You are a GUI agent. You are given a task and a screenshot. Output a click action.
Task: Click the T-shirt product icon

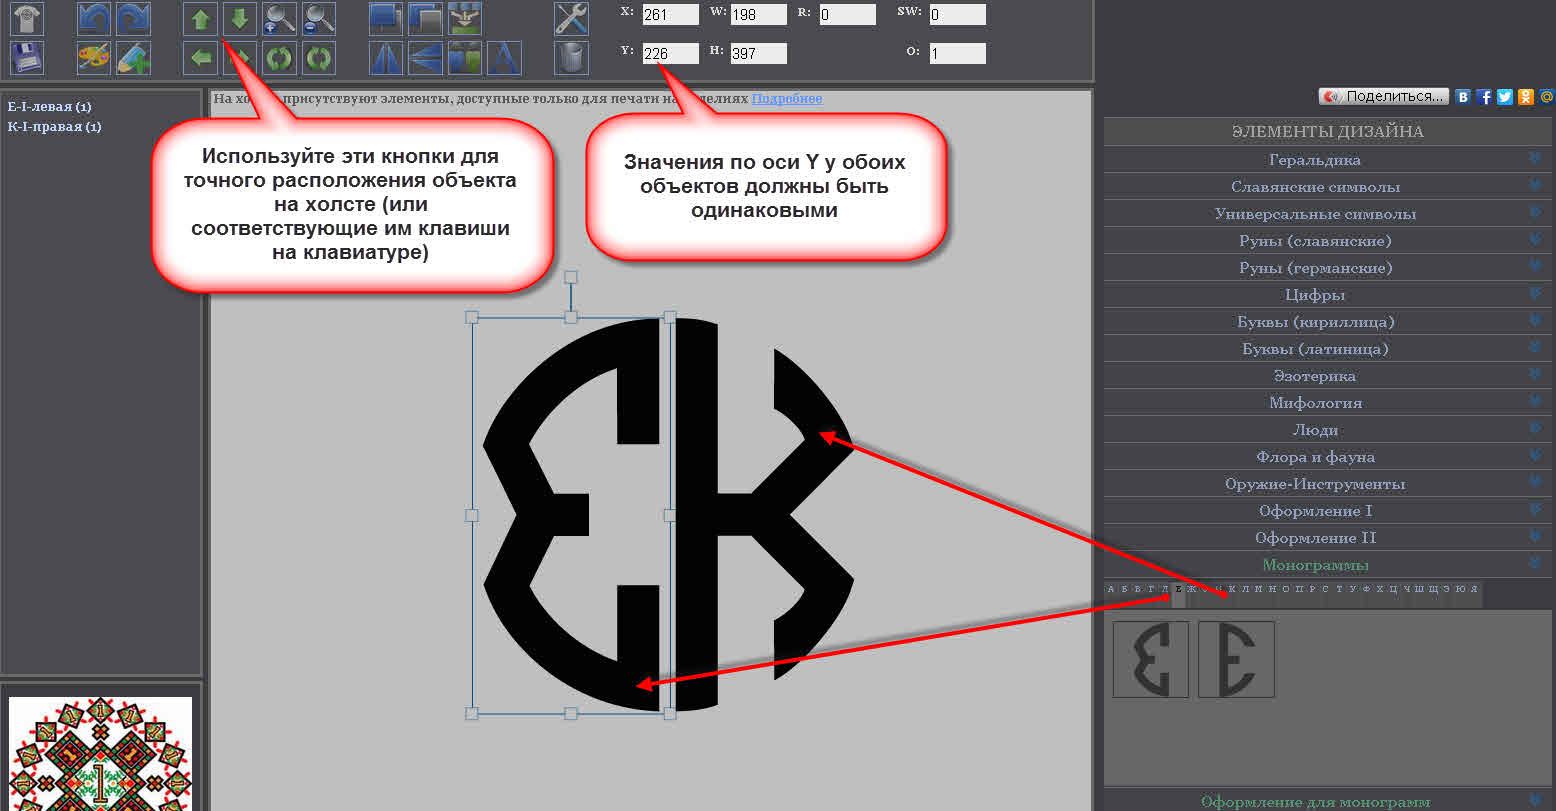[x=26, y=19]
